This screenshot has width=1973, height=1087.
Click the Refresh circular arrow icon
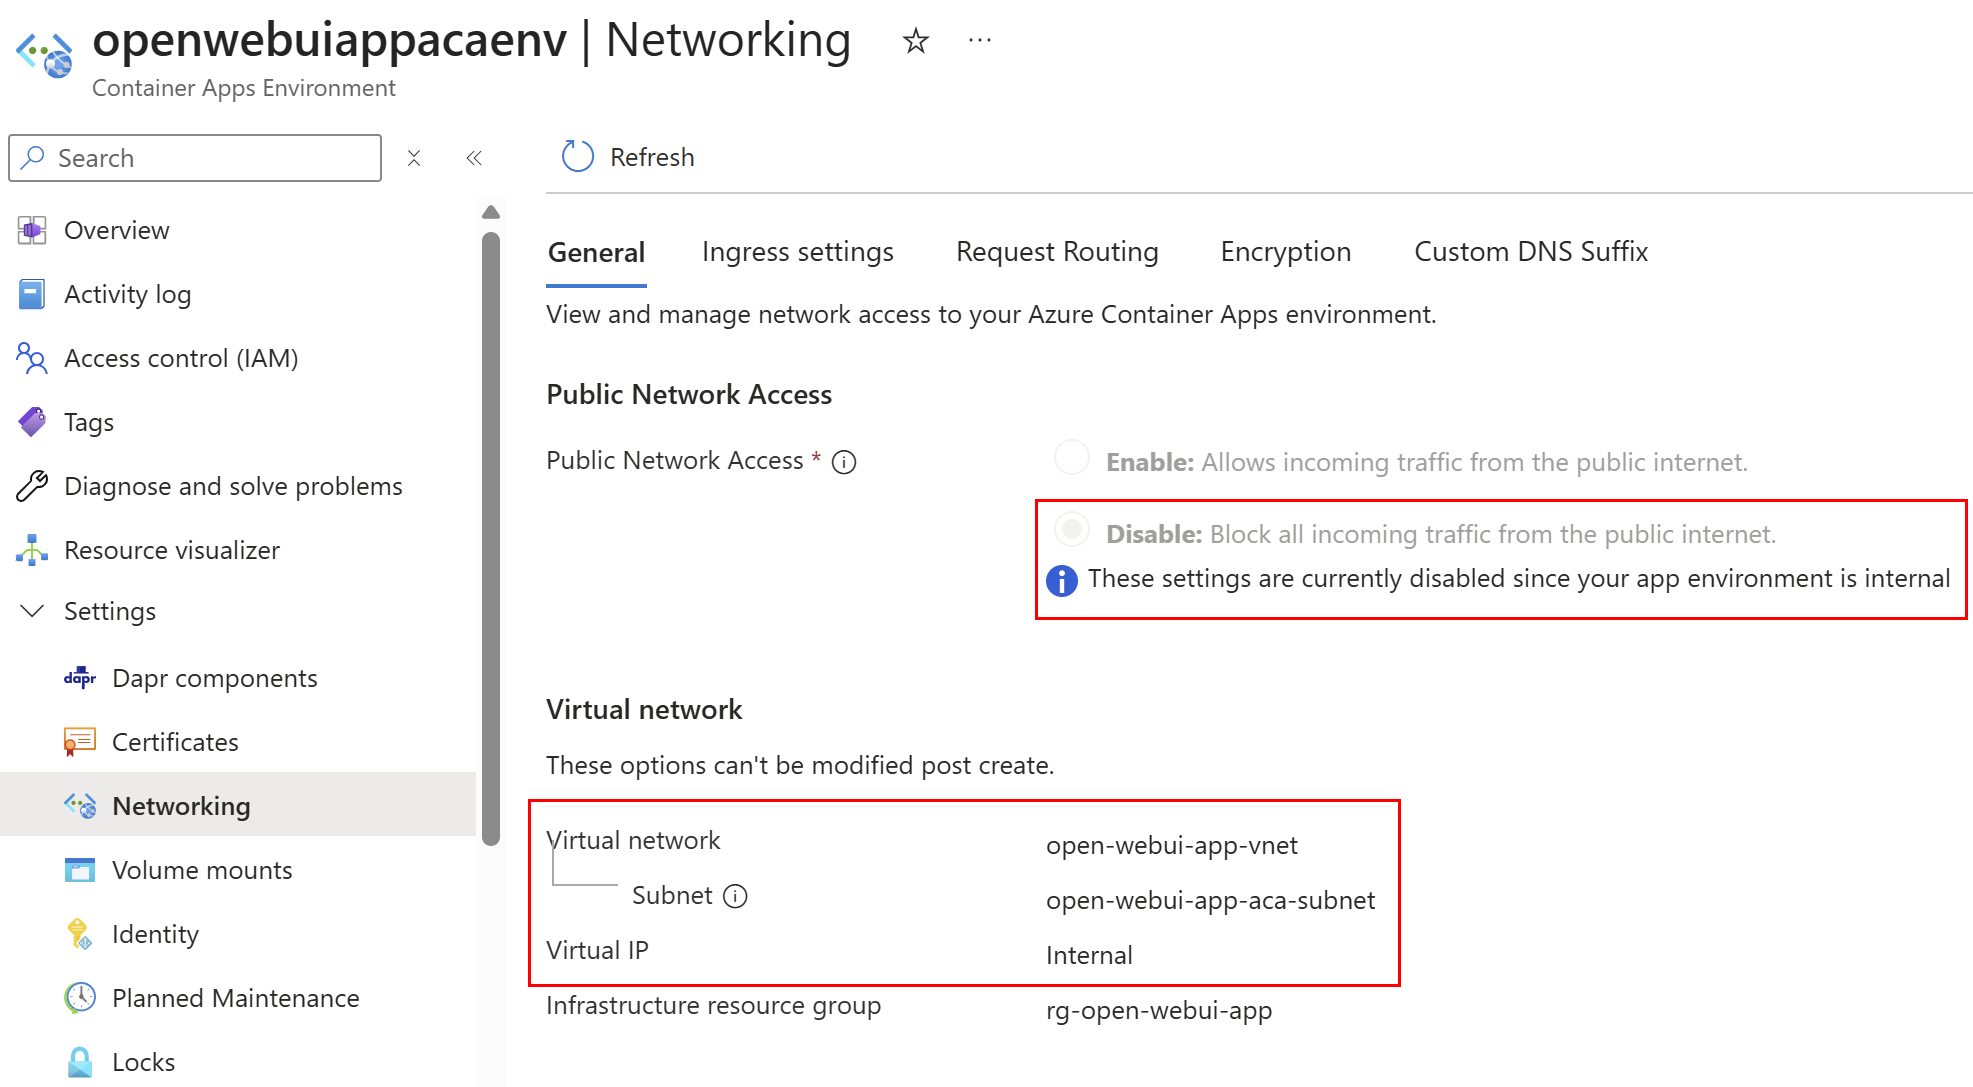tap(578, 157)
